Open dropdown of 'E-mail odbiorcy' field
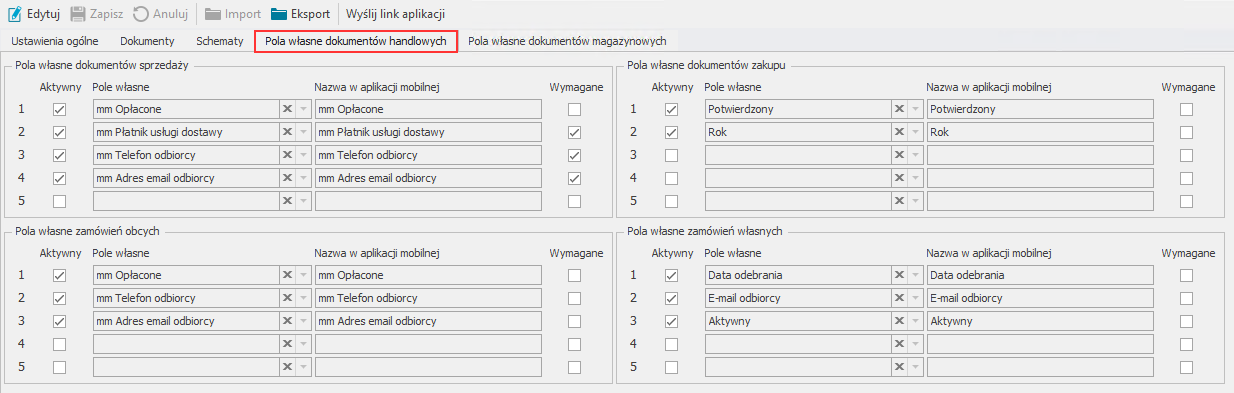 click(x=916, y=298)
